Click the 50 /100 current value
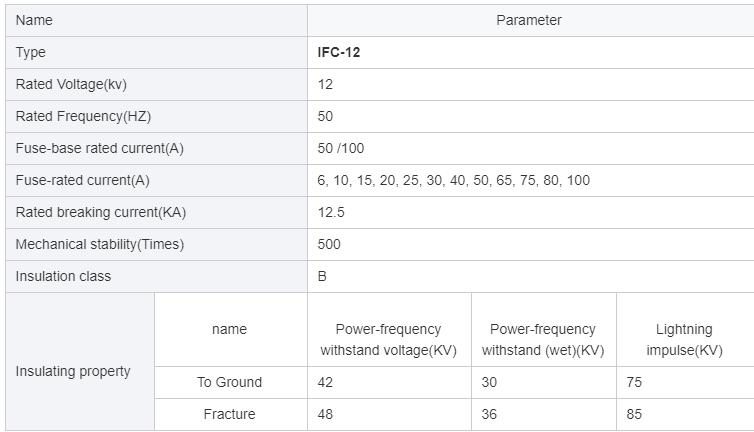Image resolution: width=754 pixels, height=432 pixels. click(x=340, y=148)
